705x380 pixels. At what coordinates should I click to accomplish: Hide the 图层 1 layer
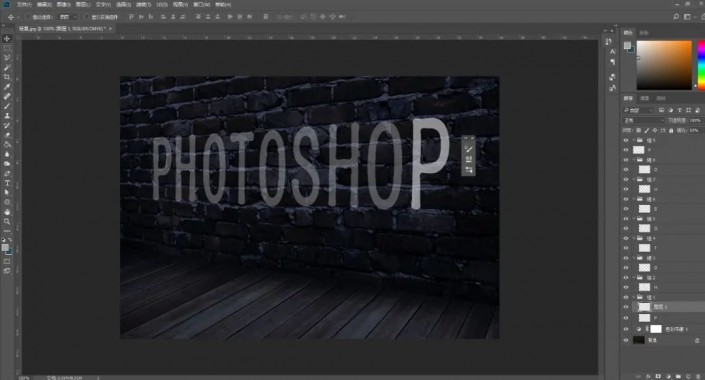pyautogui.click(x=626, y=307)
